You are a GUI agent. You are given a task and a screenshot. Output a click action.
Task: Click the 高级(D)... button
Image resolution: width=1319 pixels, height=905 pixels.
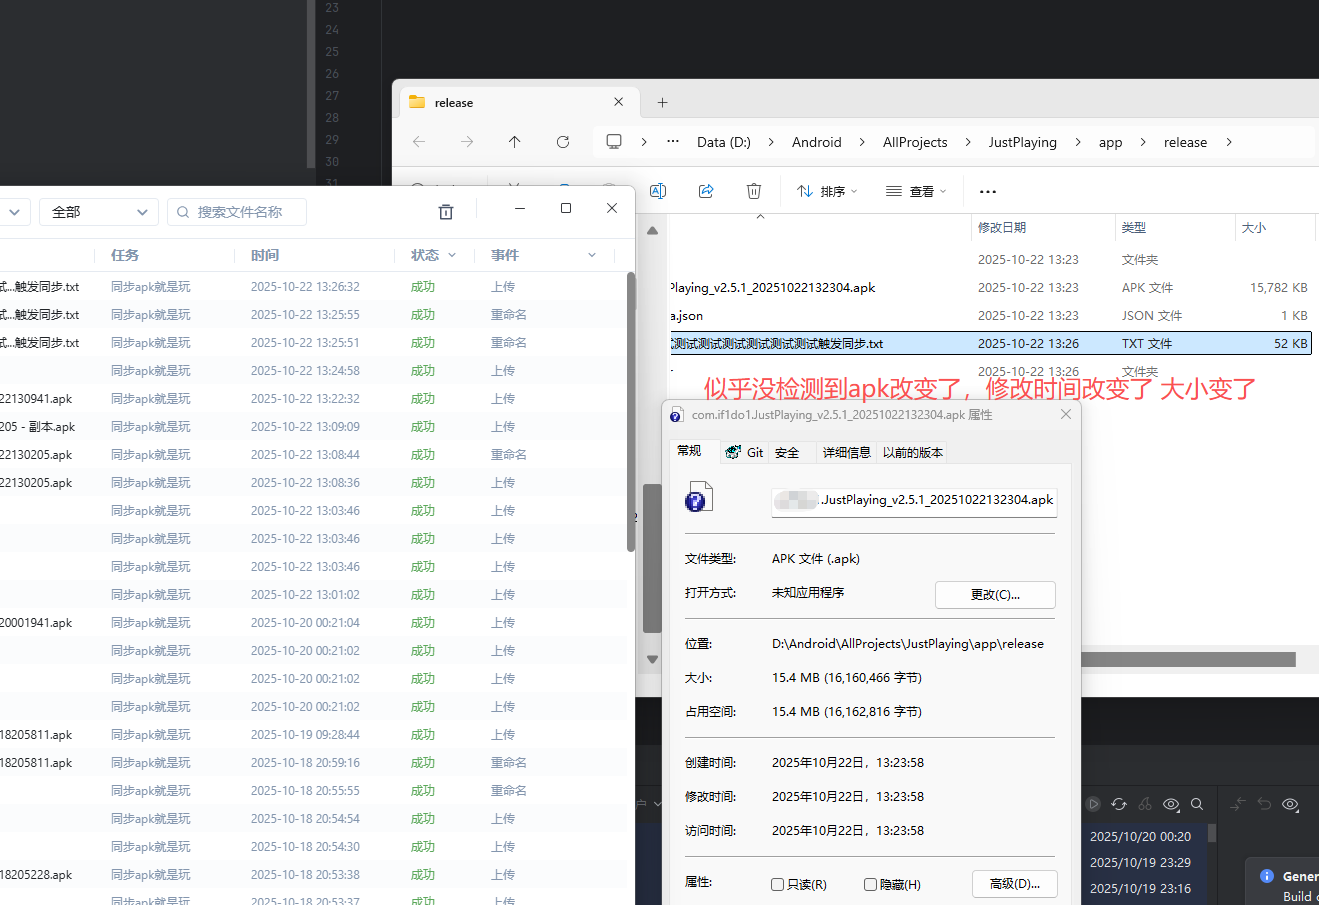1014,884
